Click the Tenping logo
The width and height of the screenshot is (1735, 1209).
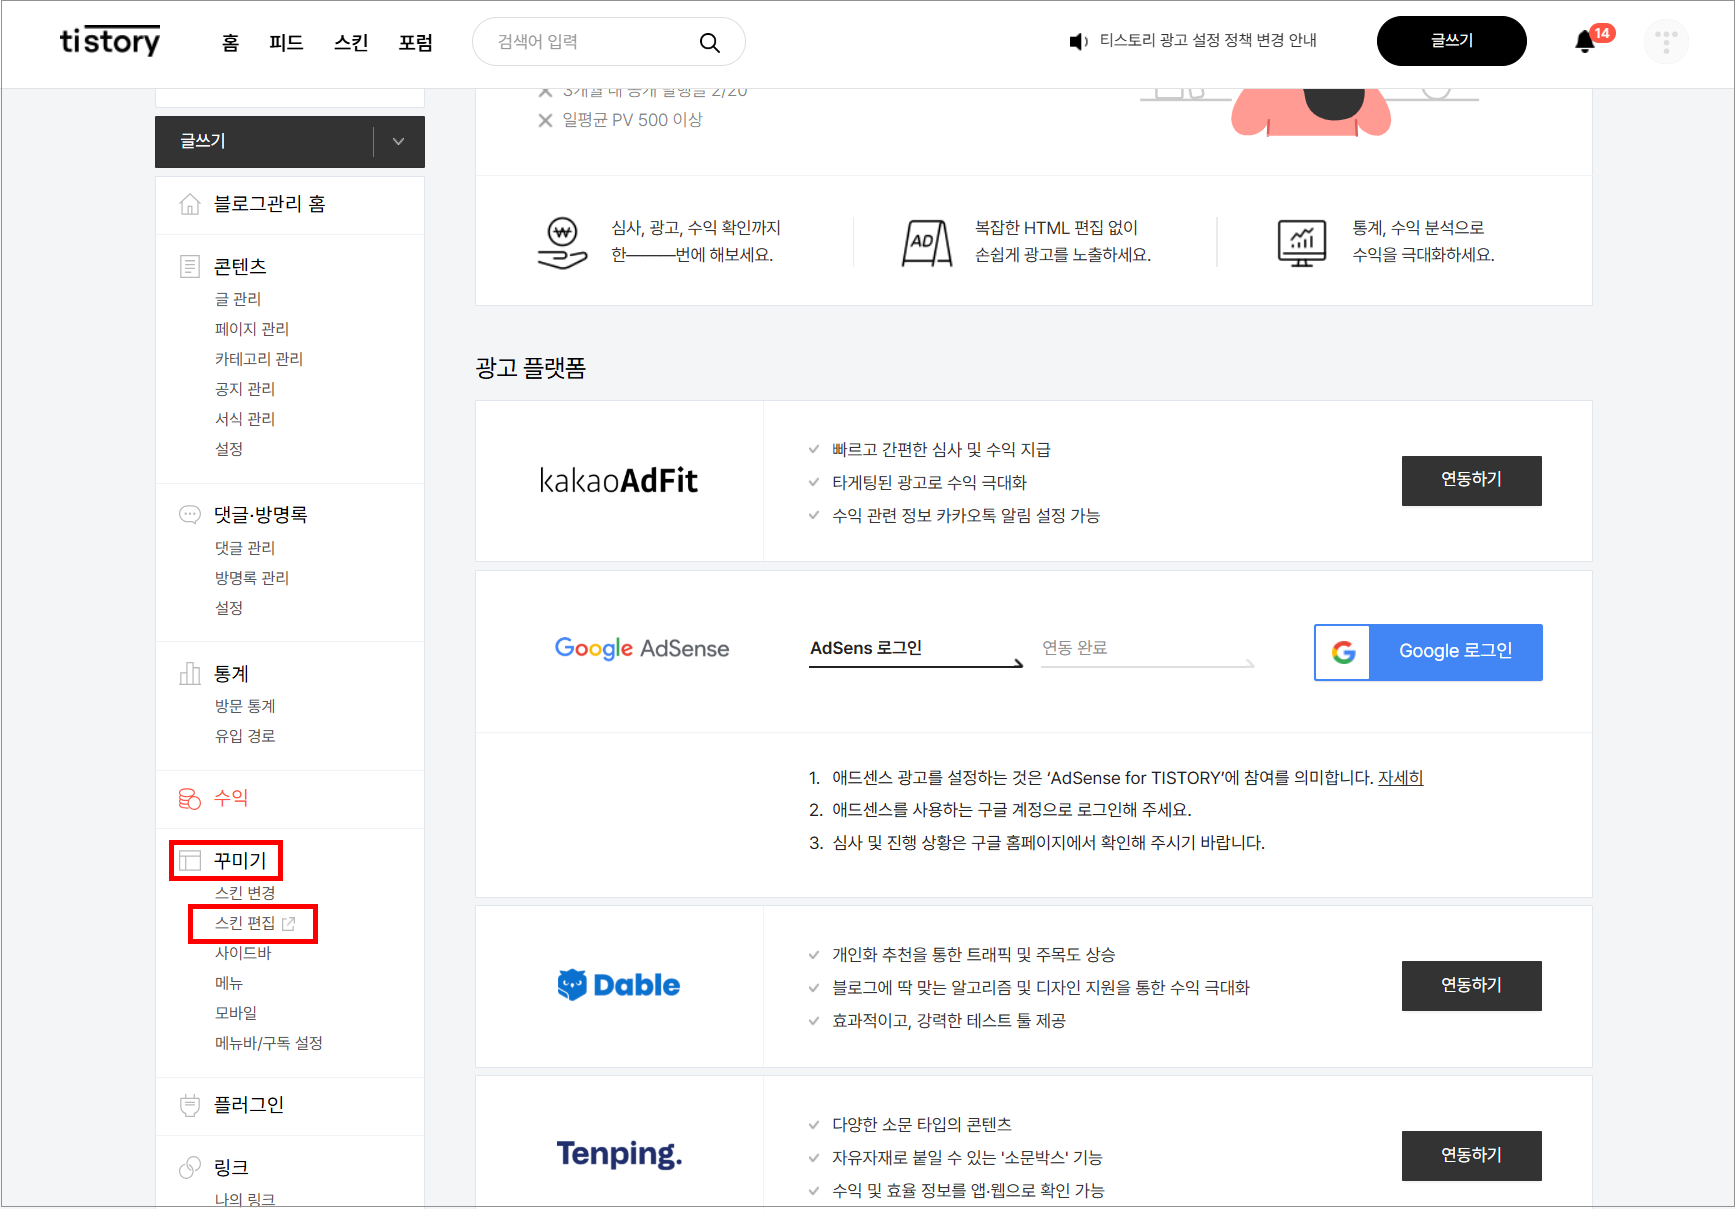pos(619,1154)
